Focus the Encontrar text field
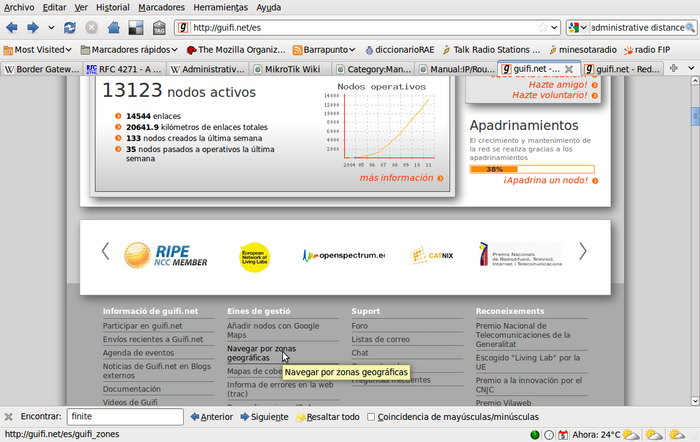This screenshot has height=442, width=700. click(x=125, y=417)
